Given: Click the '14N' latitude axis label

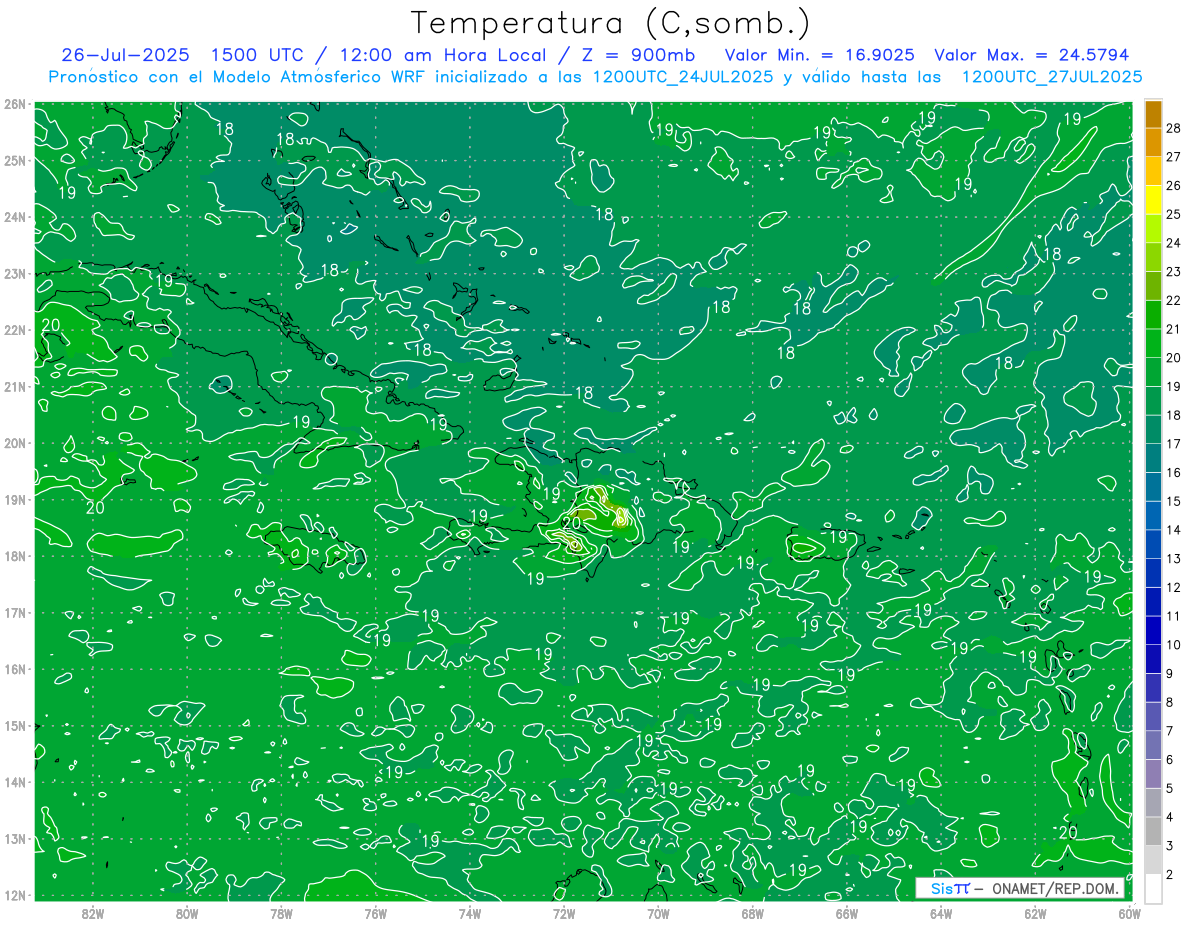Looking at the screenshot, I should point(15,782).
